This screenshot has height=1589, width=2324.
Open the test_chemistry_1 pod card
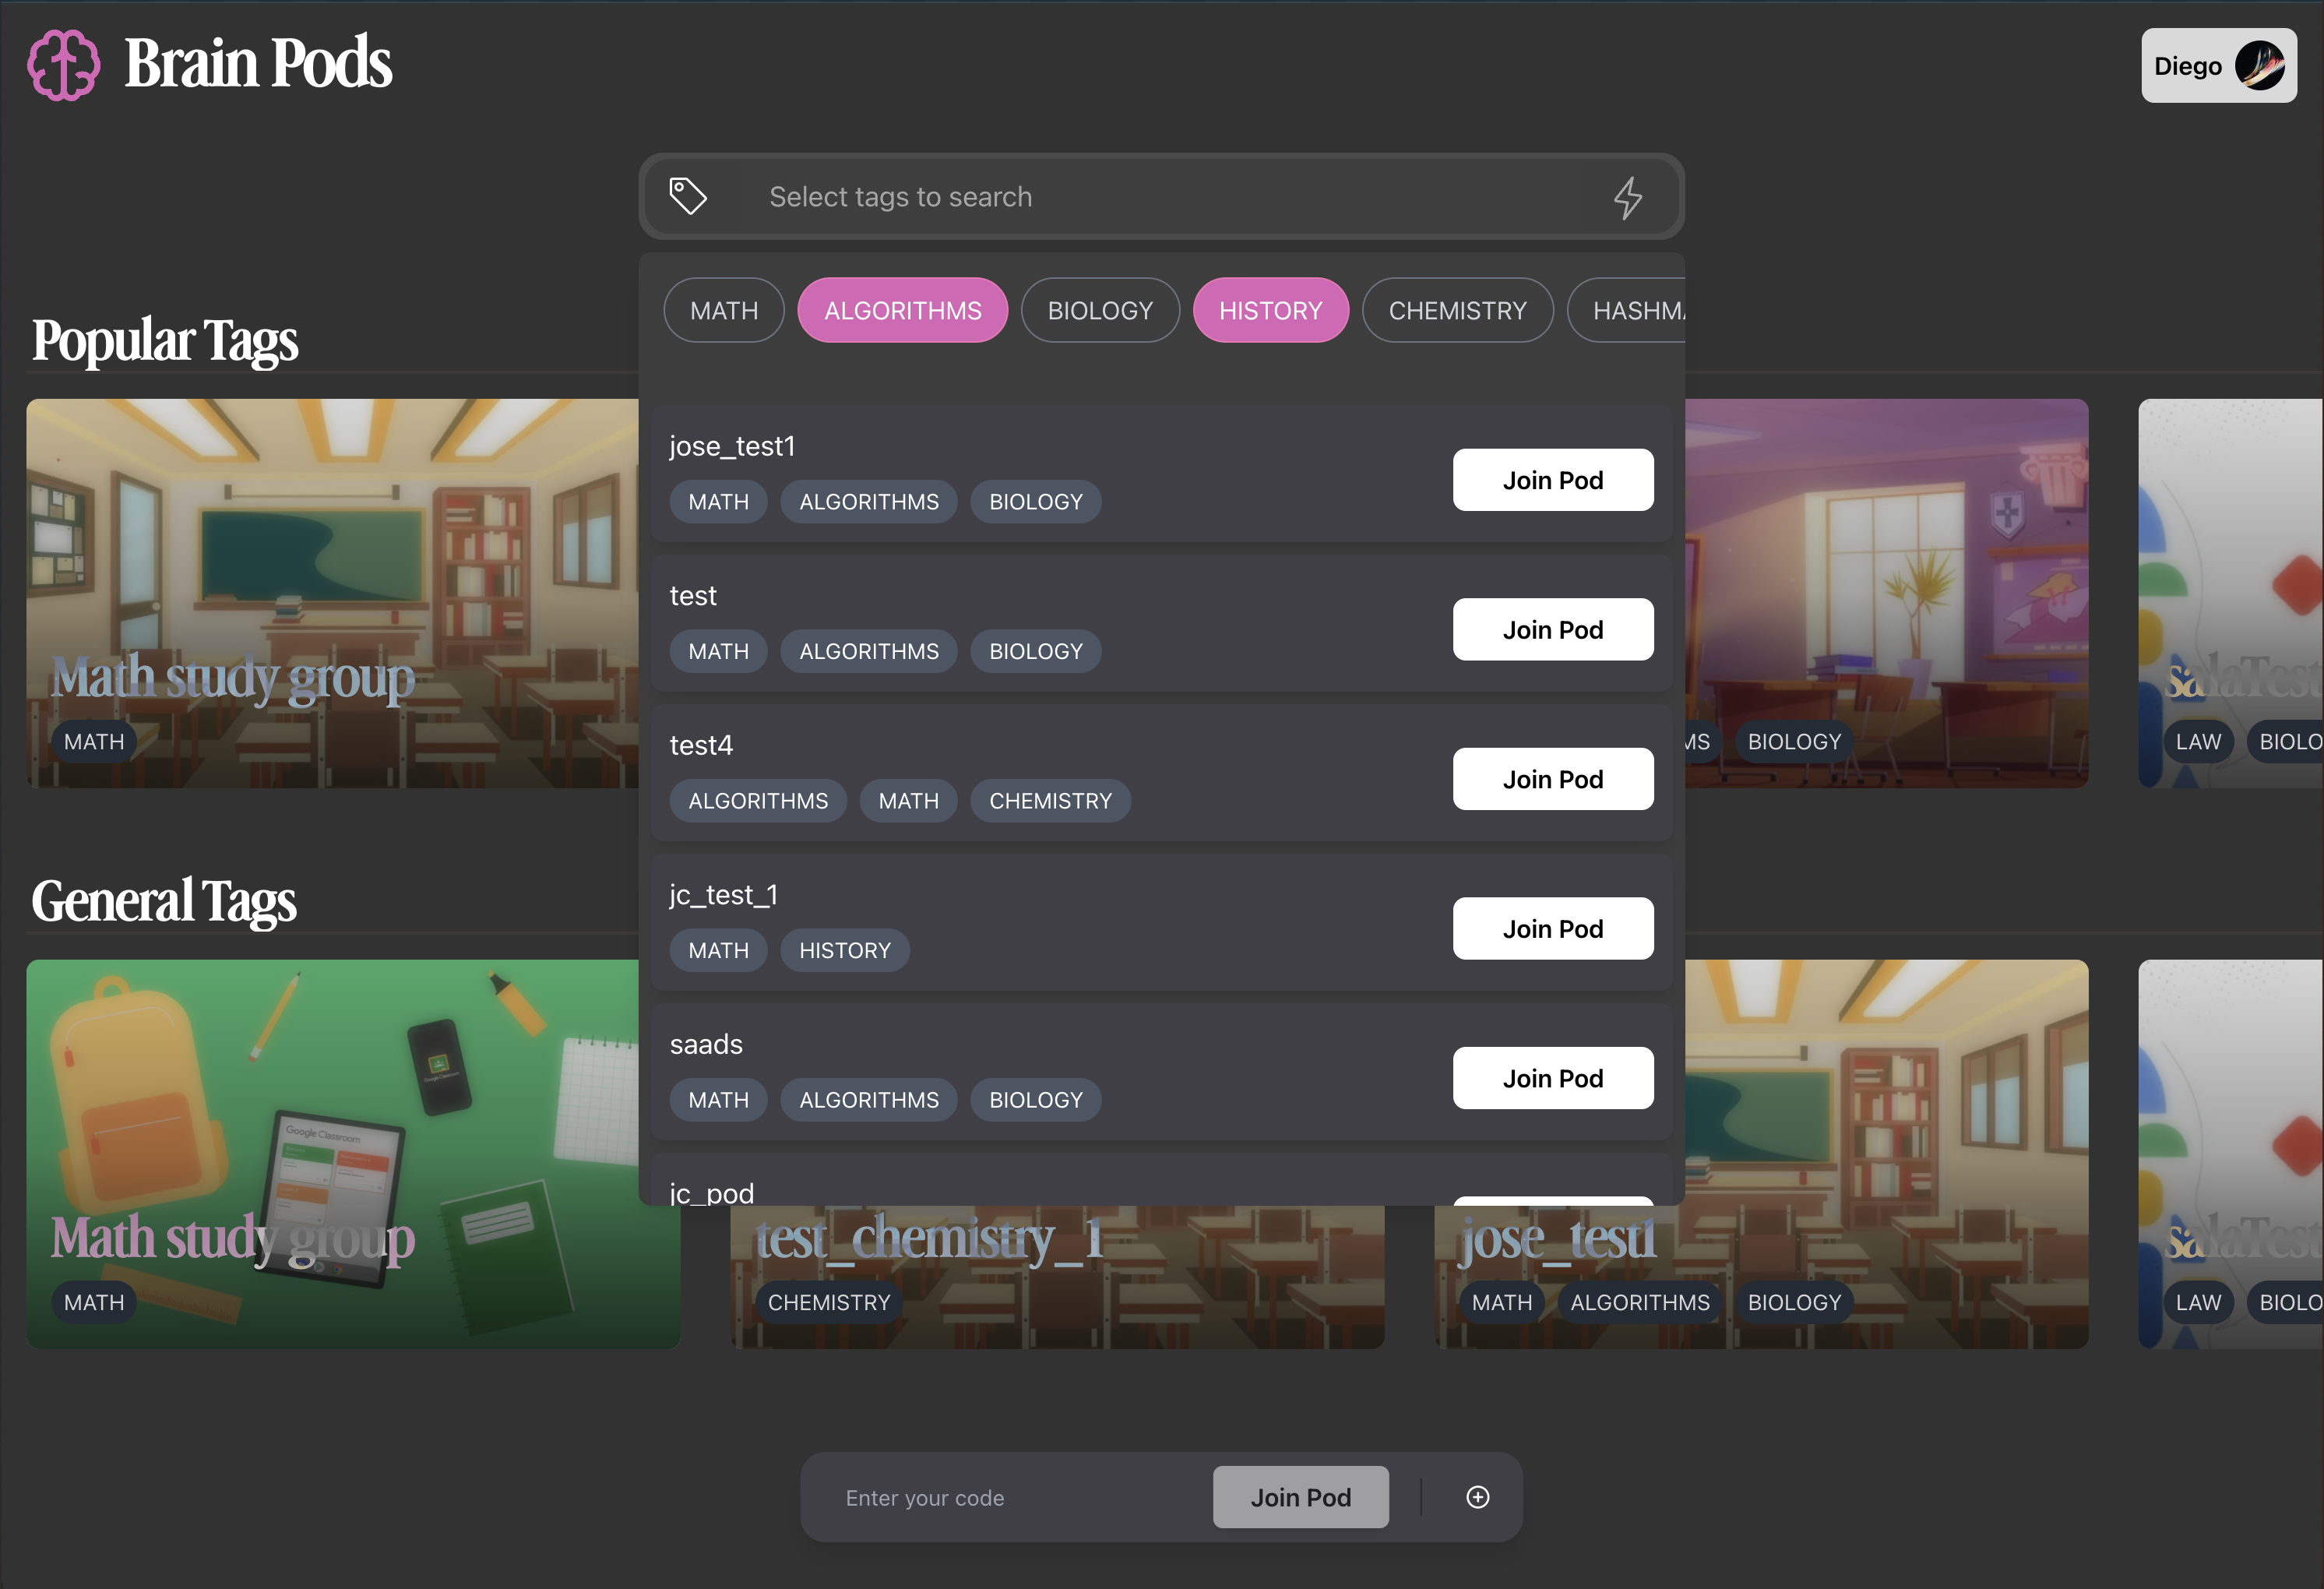(x=1056, y=1280)
